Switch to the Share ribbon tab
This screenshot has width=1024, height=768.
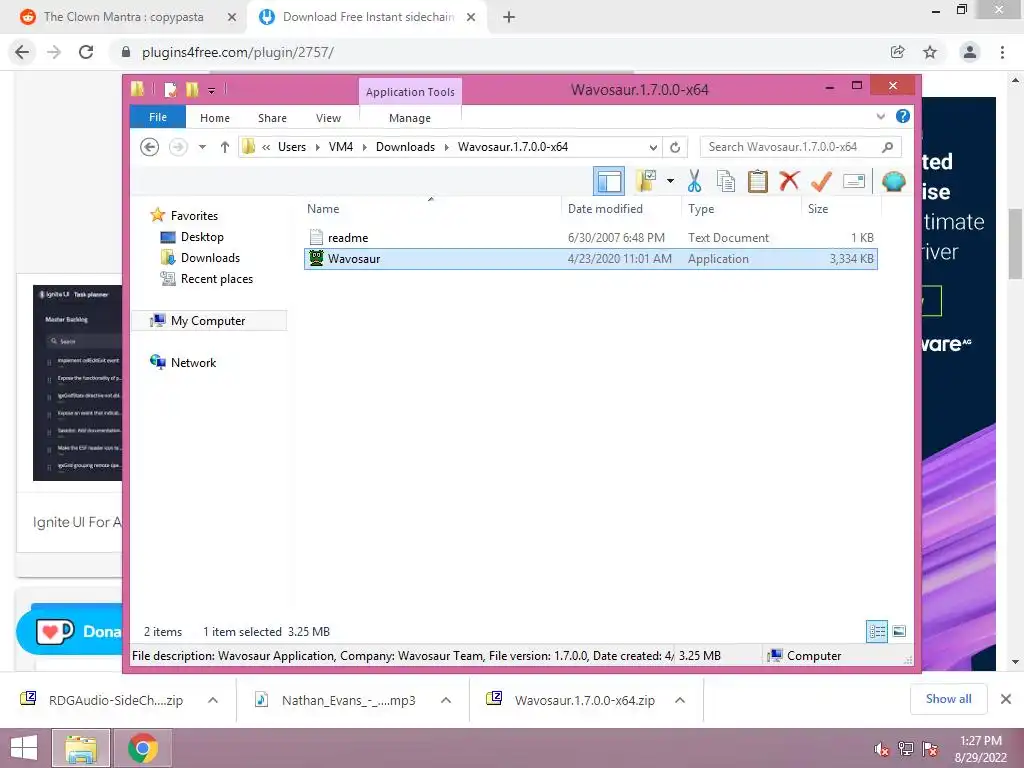pyautogui.click(x=272, y=118)
